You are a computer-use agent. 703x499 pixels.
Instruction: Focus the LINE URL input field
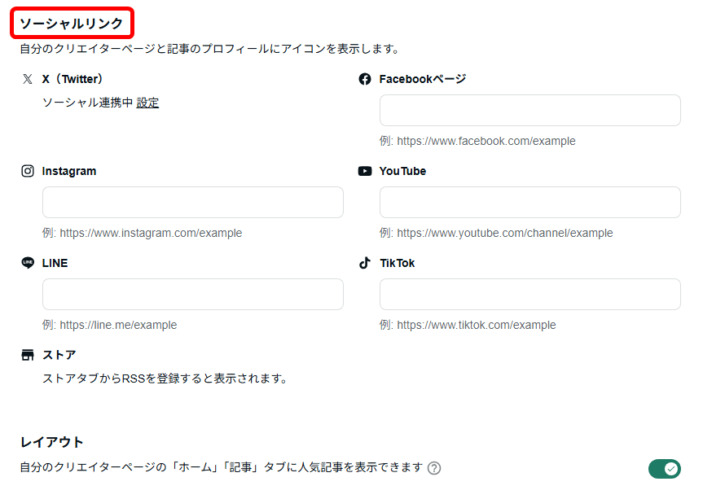192,294
